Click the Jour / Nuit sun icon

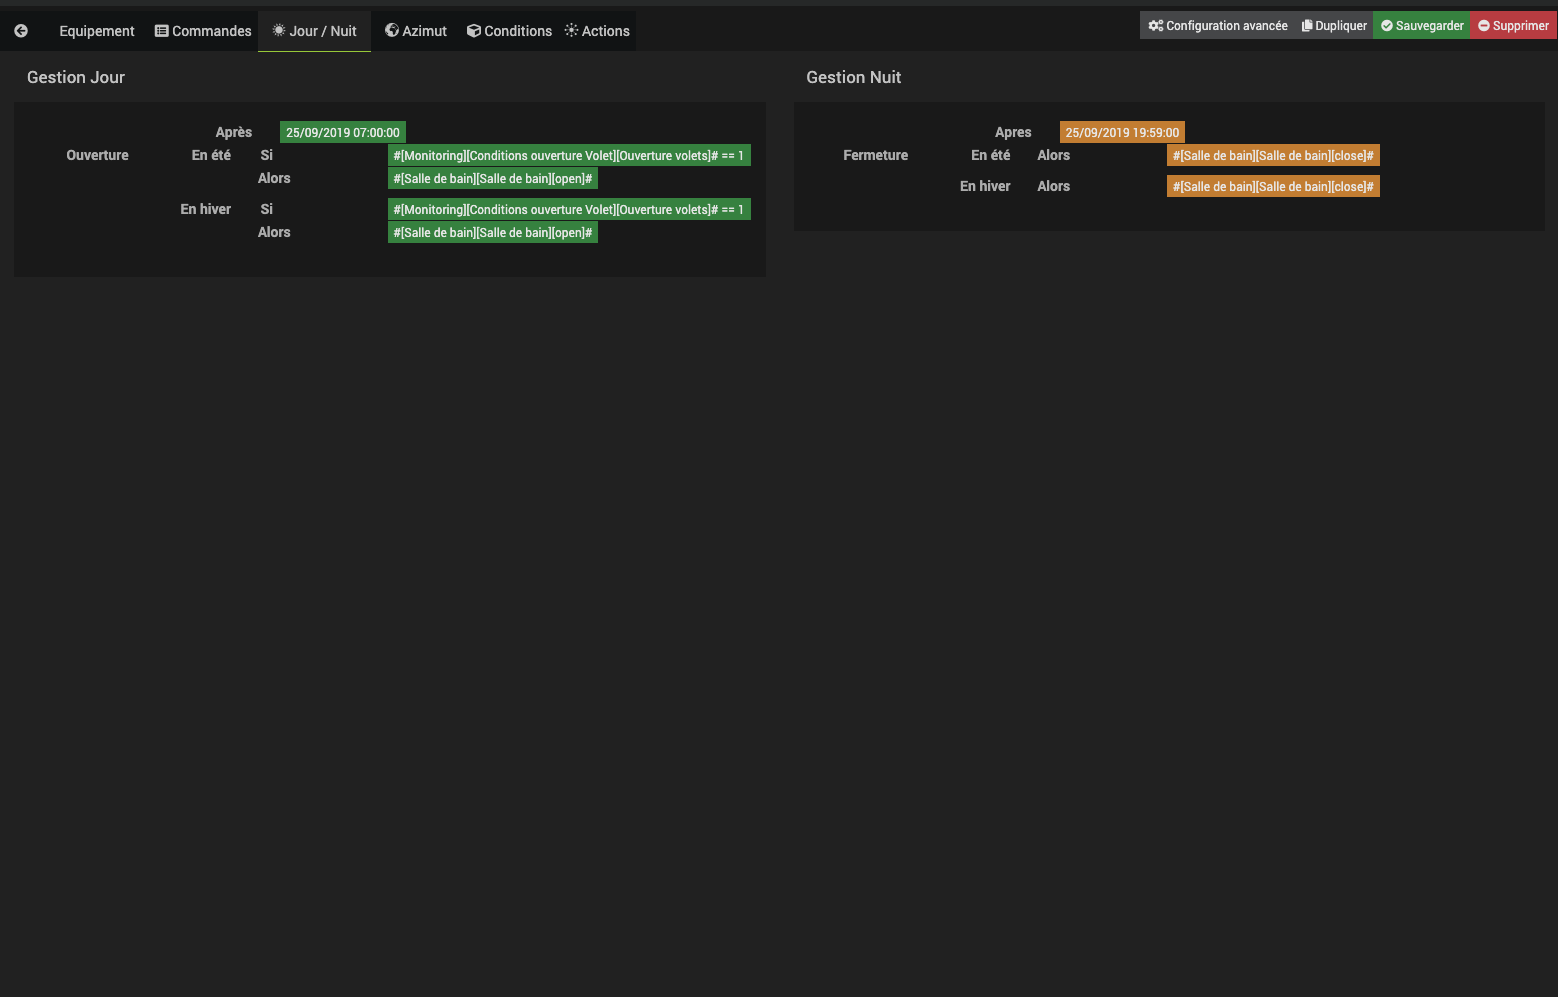pyautogui.click(x=279, y=30)
